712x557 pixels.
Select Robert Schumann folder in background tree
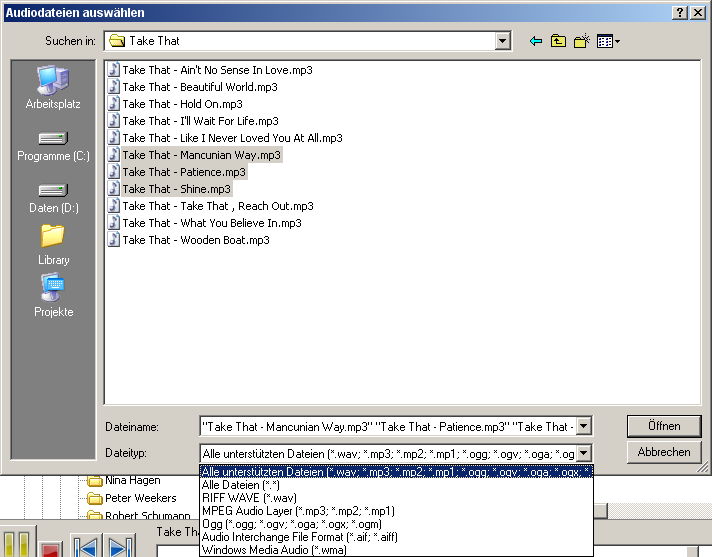139,516
